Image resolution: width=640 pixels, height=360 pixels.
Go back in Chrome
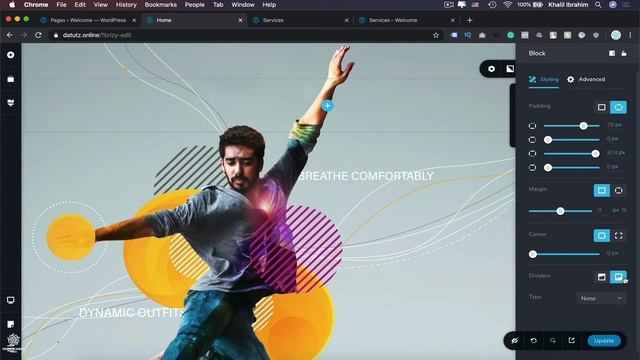pos(10,35)
